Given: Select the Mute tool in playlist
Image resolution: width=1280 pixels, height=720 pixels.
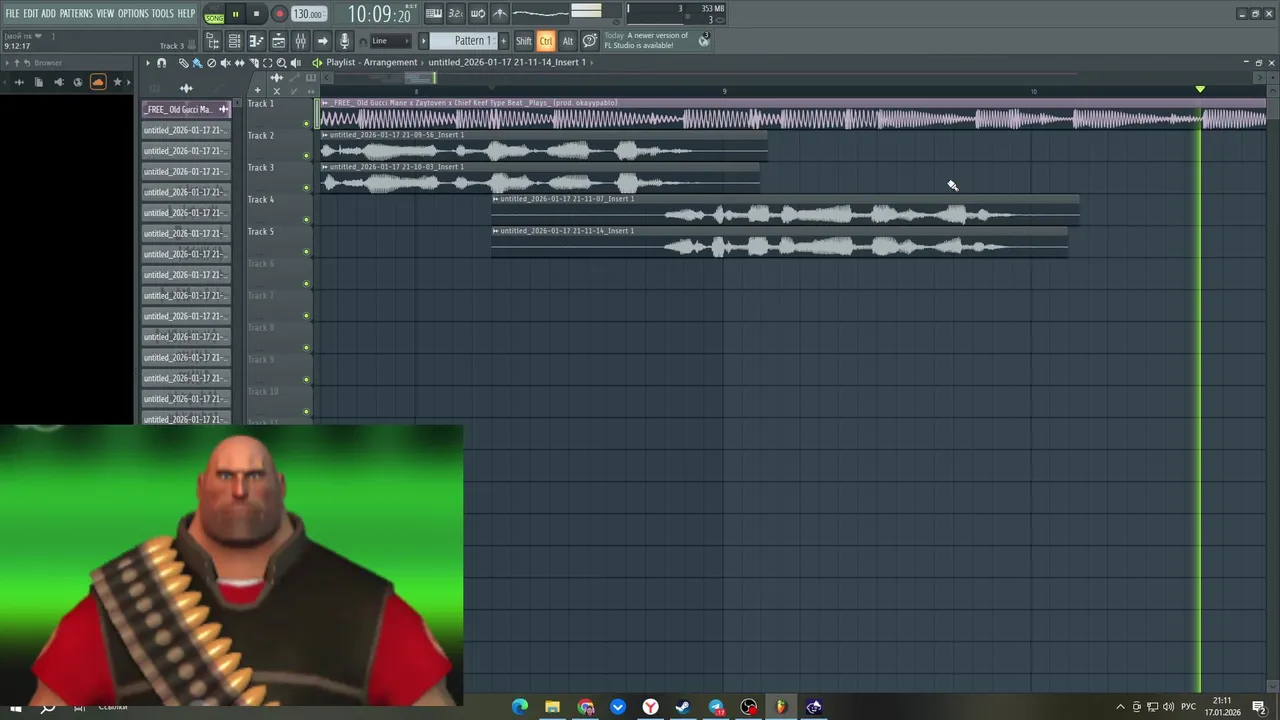Looking at the screenshot, I should coord(225,63).
